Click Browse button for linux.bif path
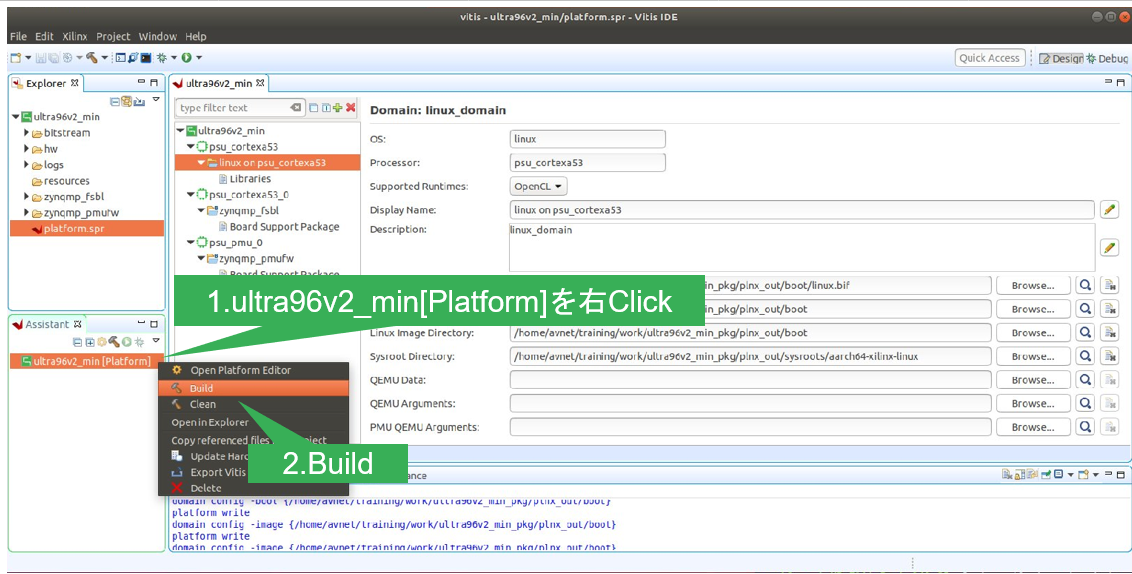Screen dimensions: 1132x574 (x=1032, y=285)
